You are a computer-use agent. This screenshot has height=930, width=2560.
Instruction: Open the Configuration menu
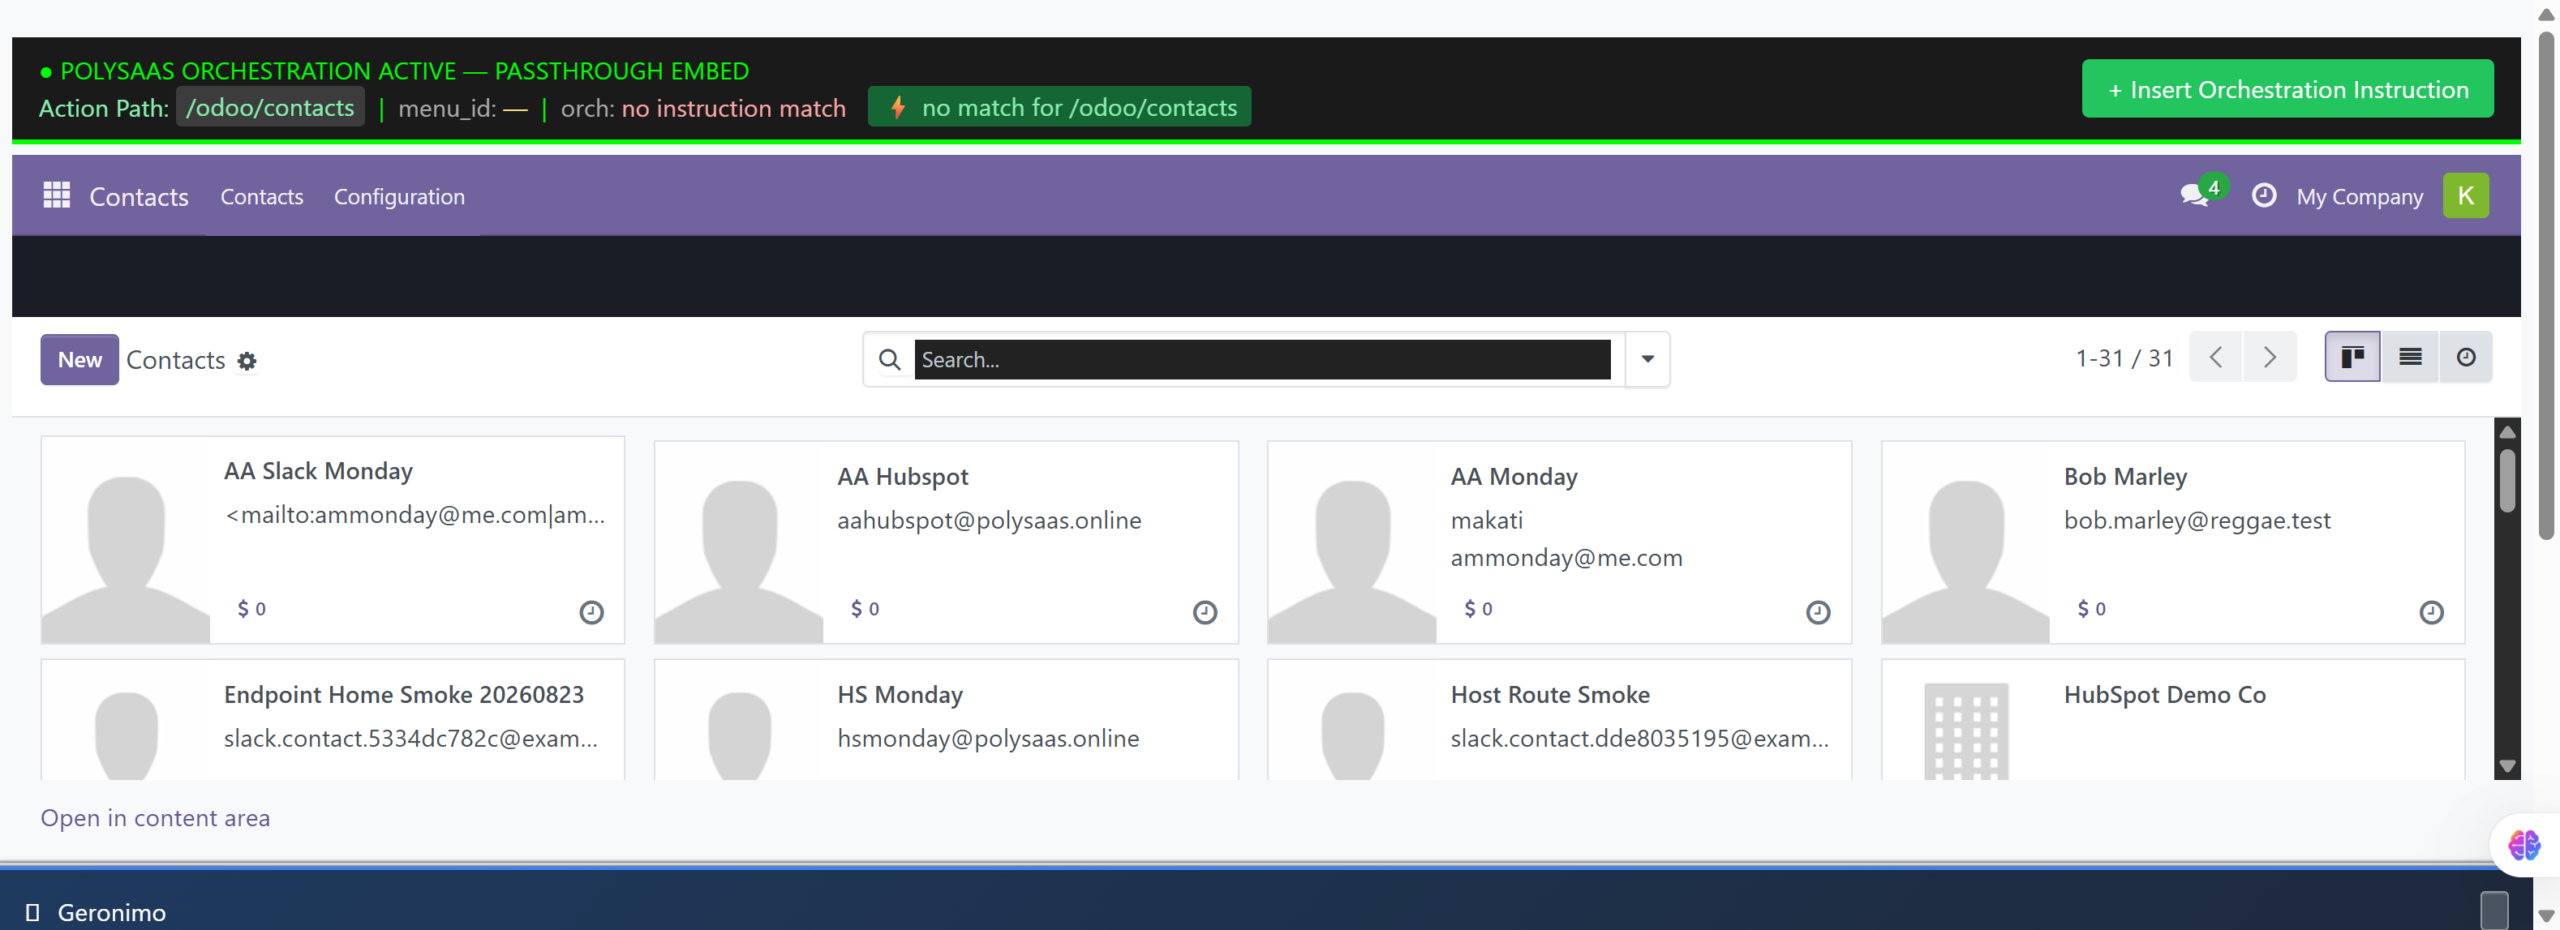[x=399, y=197]
